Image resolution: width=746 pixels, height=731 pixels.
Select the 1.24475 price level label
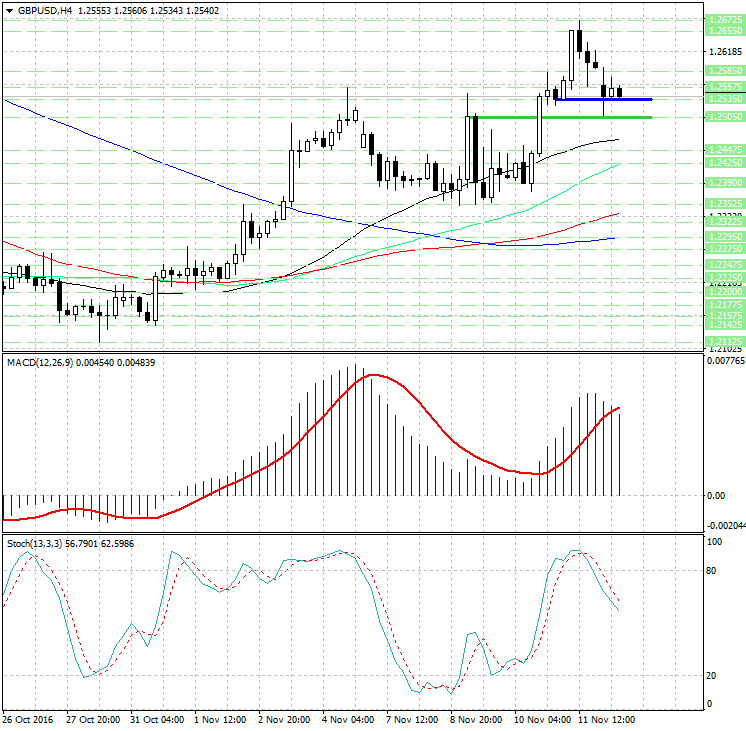(x=723, y=149)
